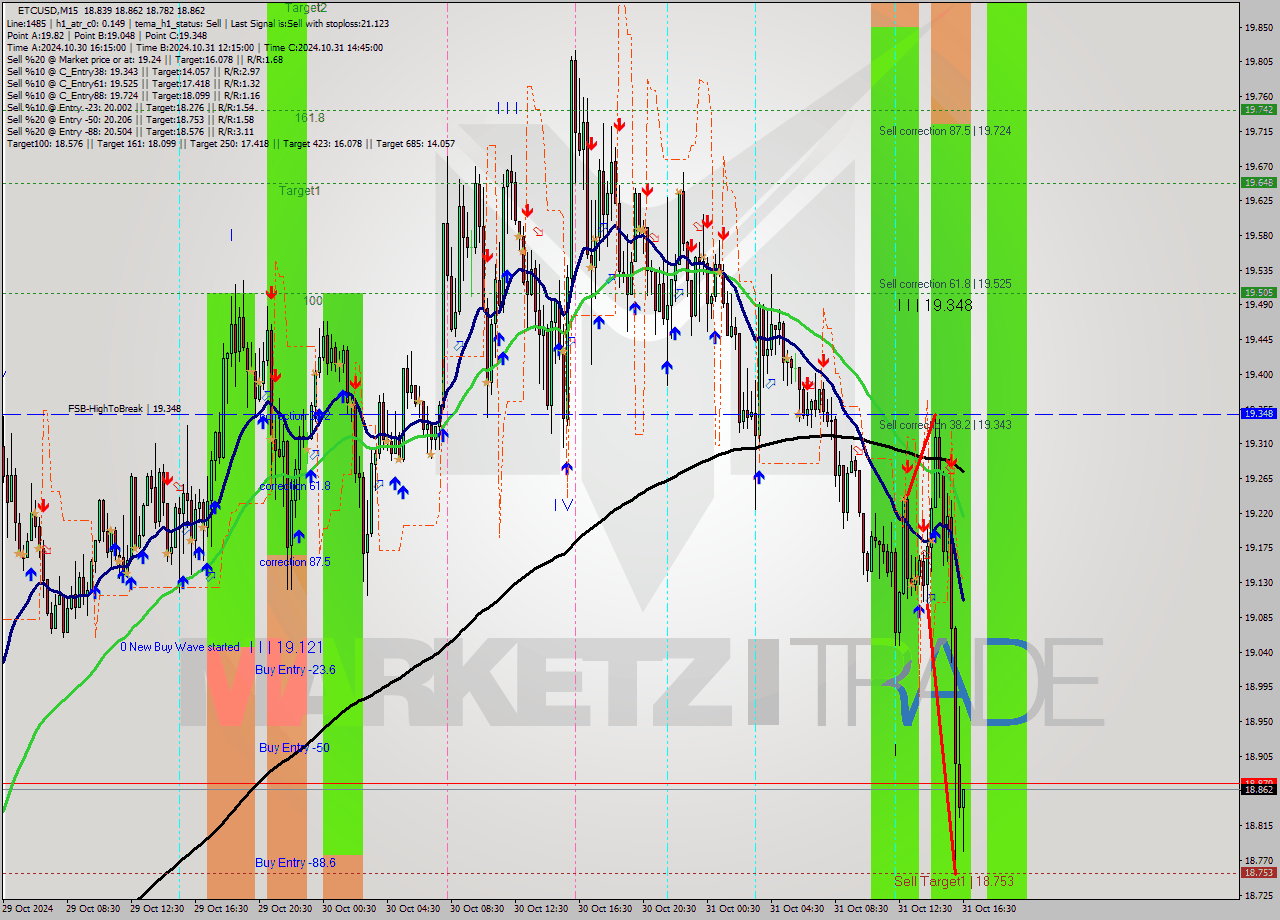Click the 19.220 price axis label
1280x920 pixels.
(x=1258, y=513)
